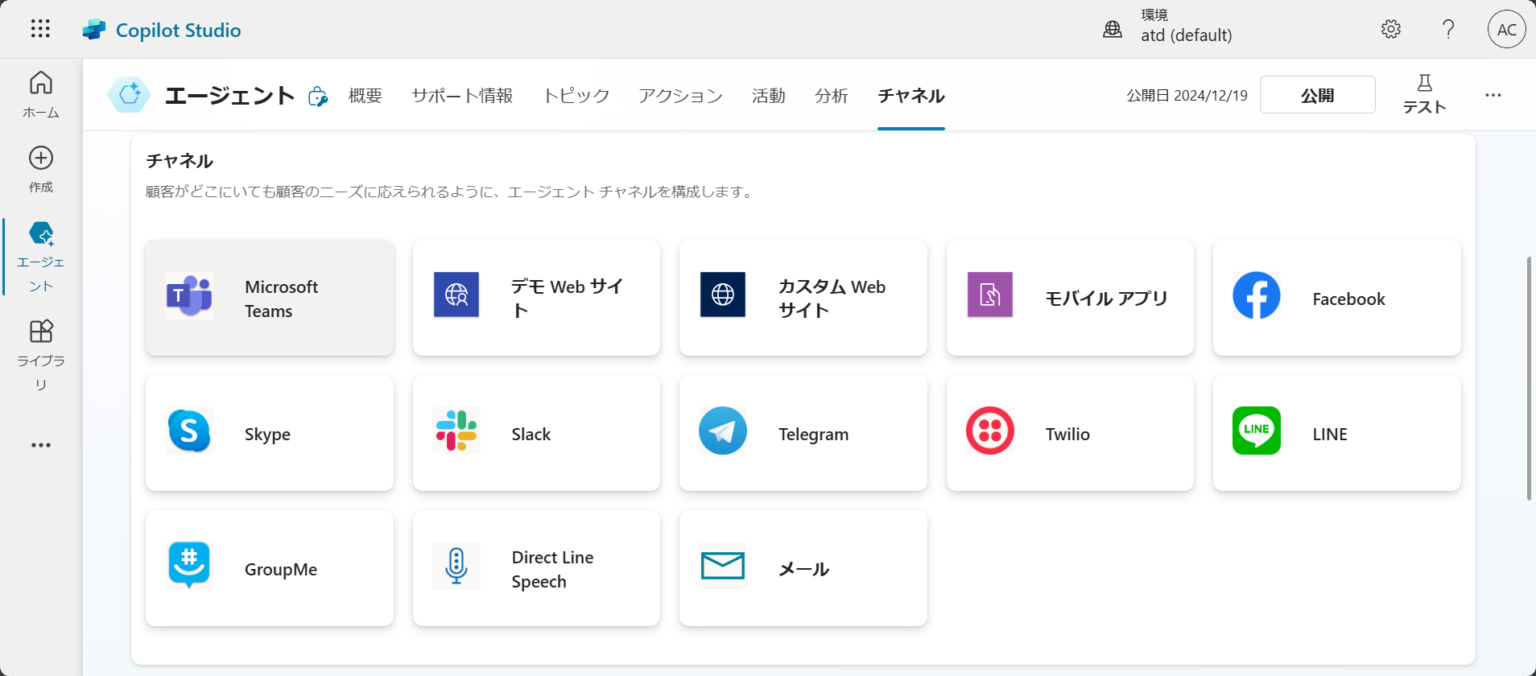Open the Direct Line Speech channel
The width and height of the screenshot is (1536, 676).
[536, 568]
